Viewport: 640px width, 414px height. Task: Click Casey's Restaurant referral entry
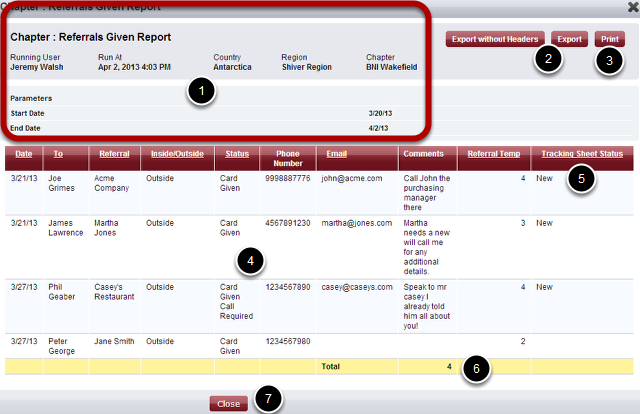click(x=115, y=291)
